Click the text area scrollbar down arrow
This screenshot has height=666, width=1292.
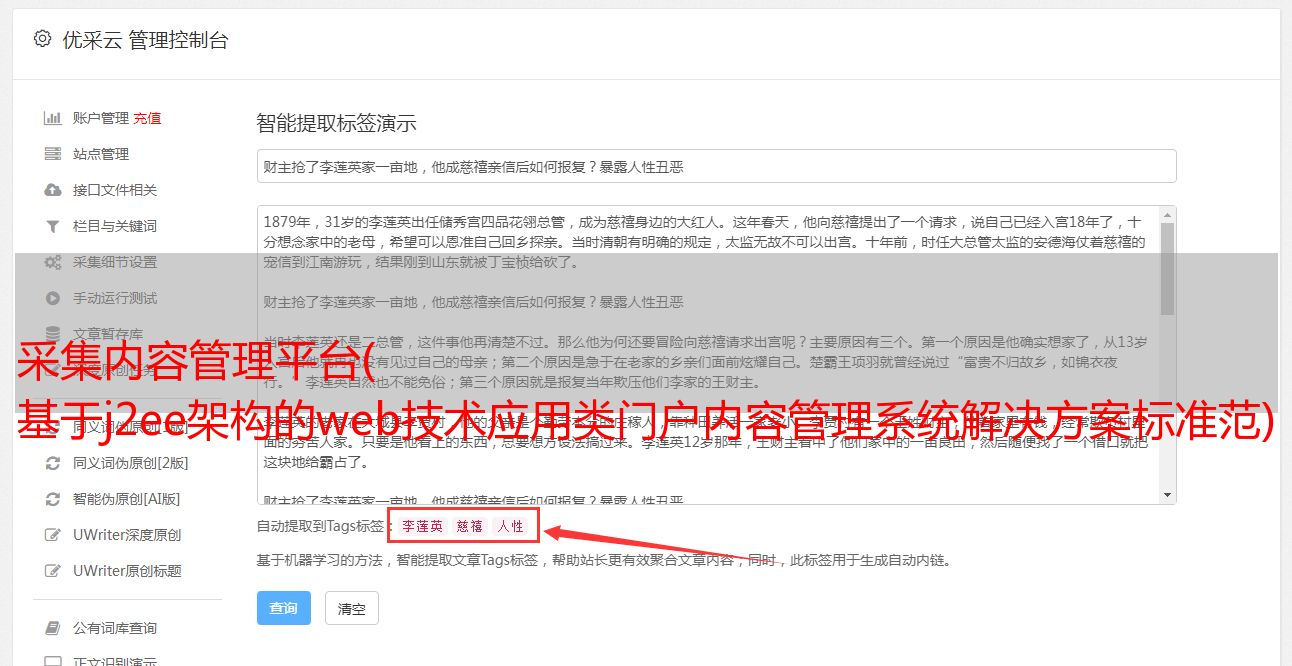click(1167, 495)
